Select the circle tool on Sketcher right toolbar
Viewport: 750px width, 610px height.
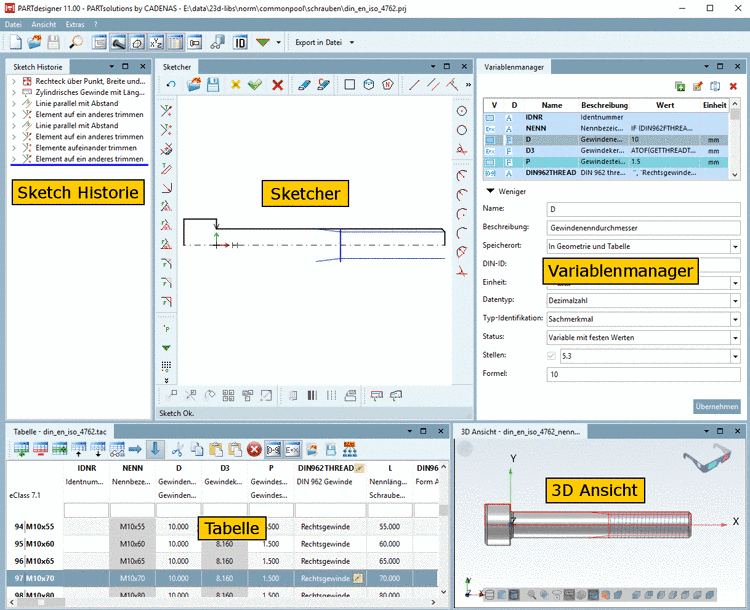(x=462, y=130)
